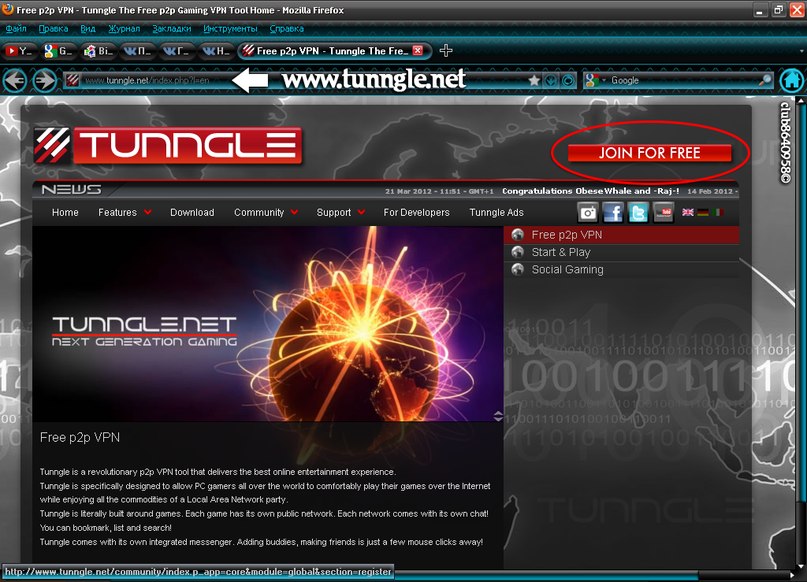Viewport: 807px width, 582px height.
Task: Switch to the Bi... pinned tab
Action: point(98,50)
